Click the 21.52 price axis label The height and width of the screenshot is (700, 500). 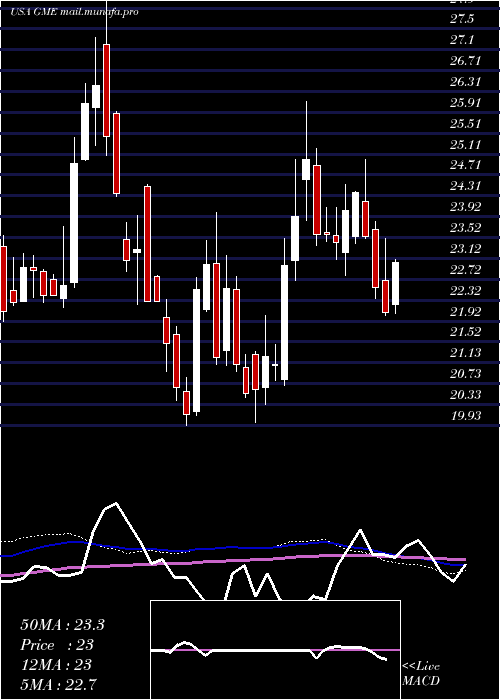(x=466, y=332)
